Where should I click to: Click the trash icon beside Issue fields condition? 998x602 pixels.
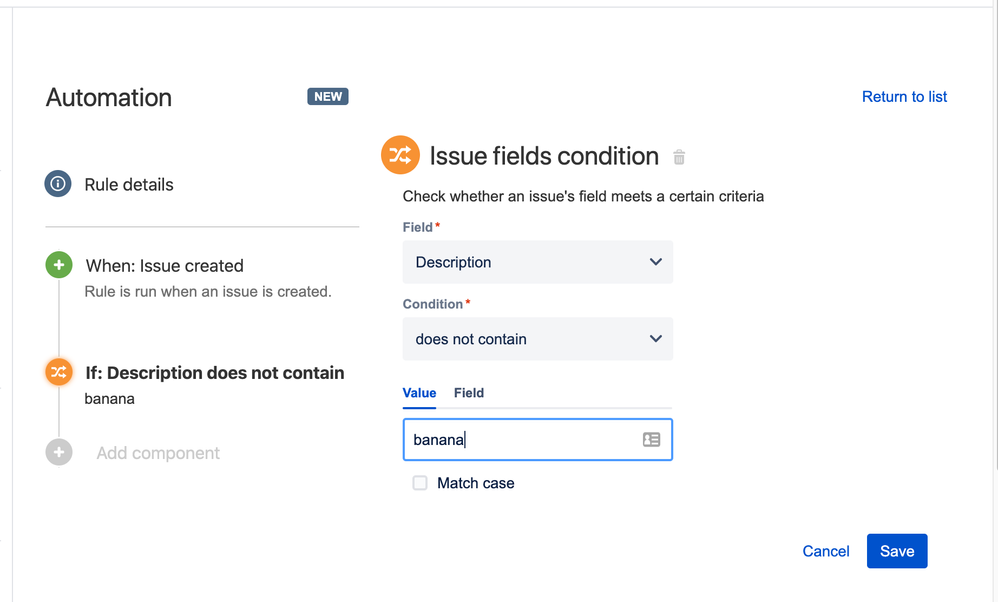[x=679, y=157]
